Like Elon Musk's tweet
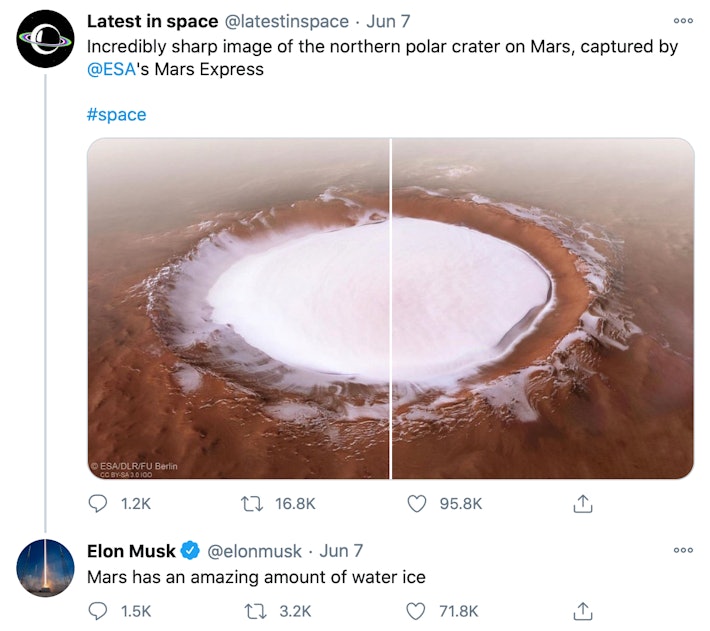710x631 pixels. tap(417, 610)
